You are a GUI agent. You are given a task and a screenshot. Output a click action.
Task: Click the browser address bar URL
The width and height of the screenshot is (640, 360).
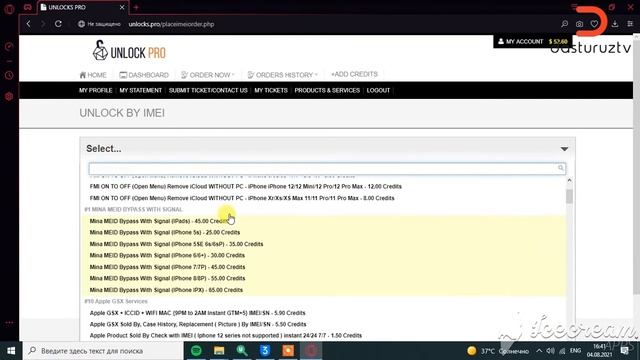tap(171, 24)
